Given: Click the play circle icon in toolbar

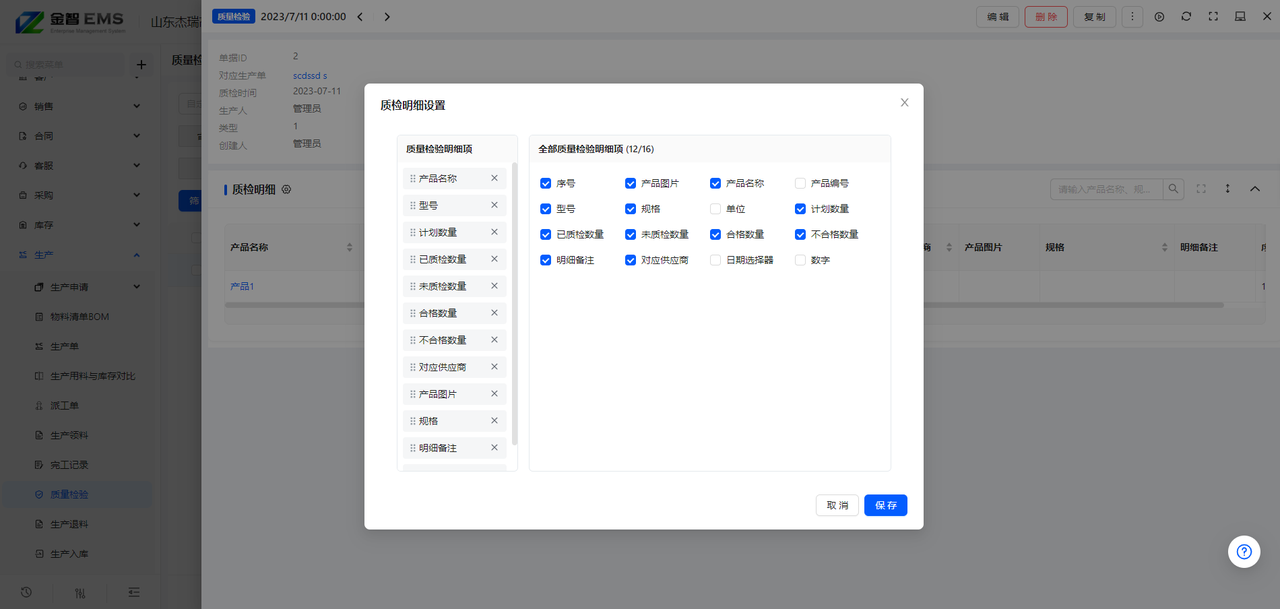Looking at the screenshot, I should click(x=1159, y=17).
